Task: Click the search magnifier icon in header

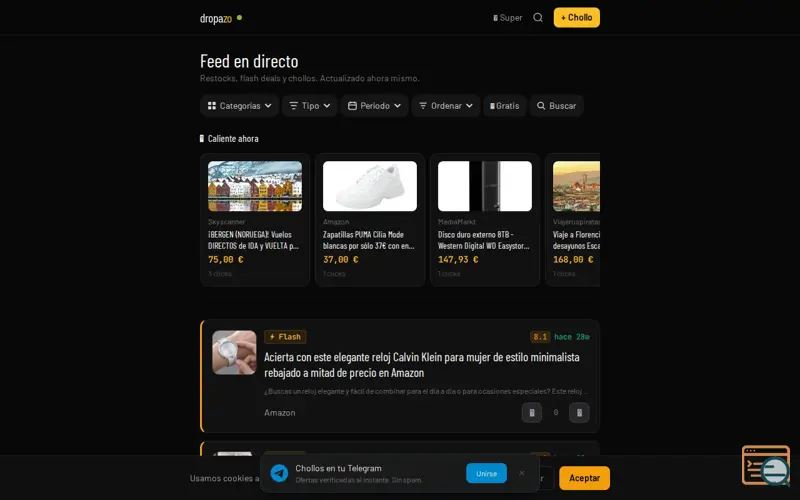Action: pos(538,17)
